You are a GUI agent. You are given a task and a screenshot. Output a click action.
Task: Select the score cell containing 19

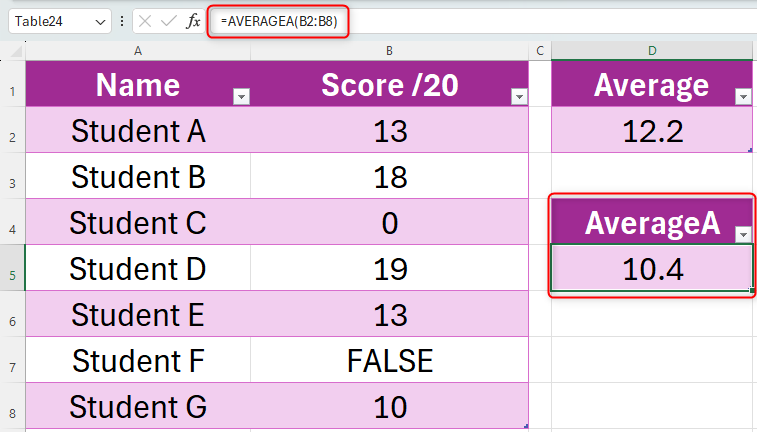(x=389, y=267)
